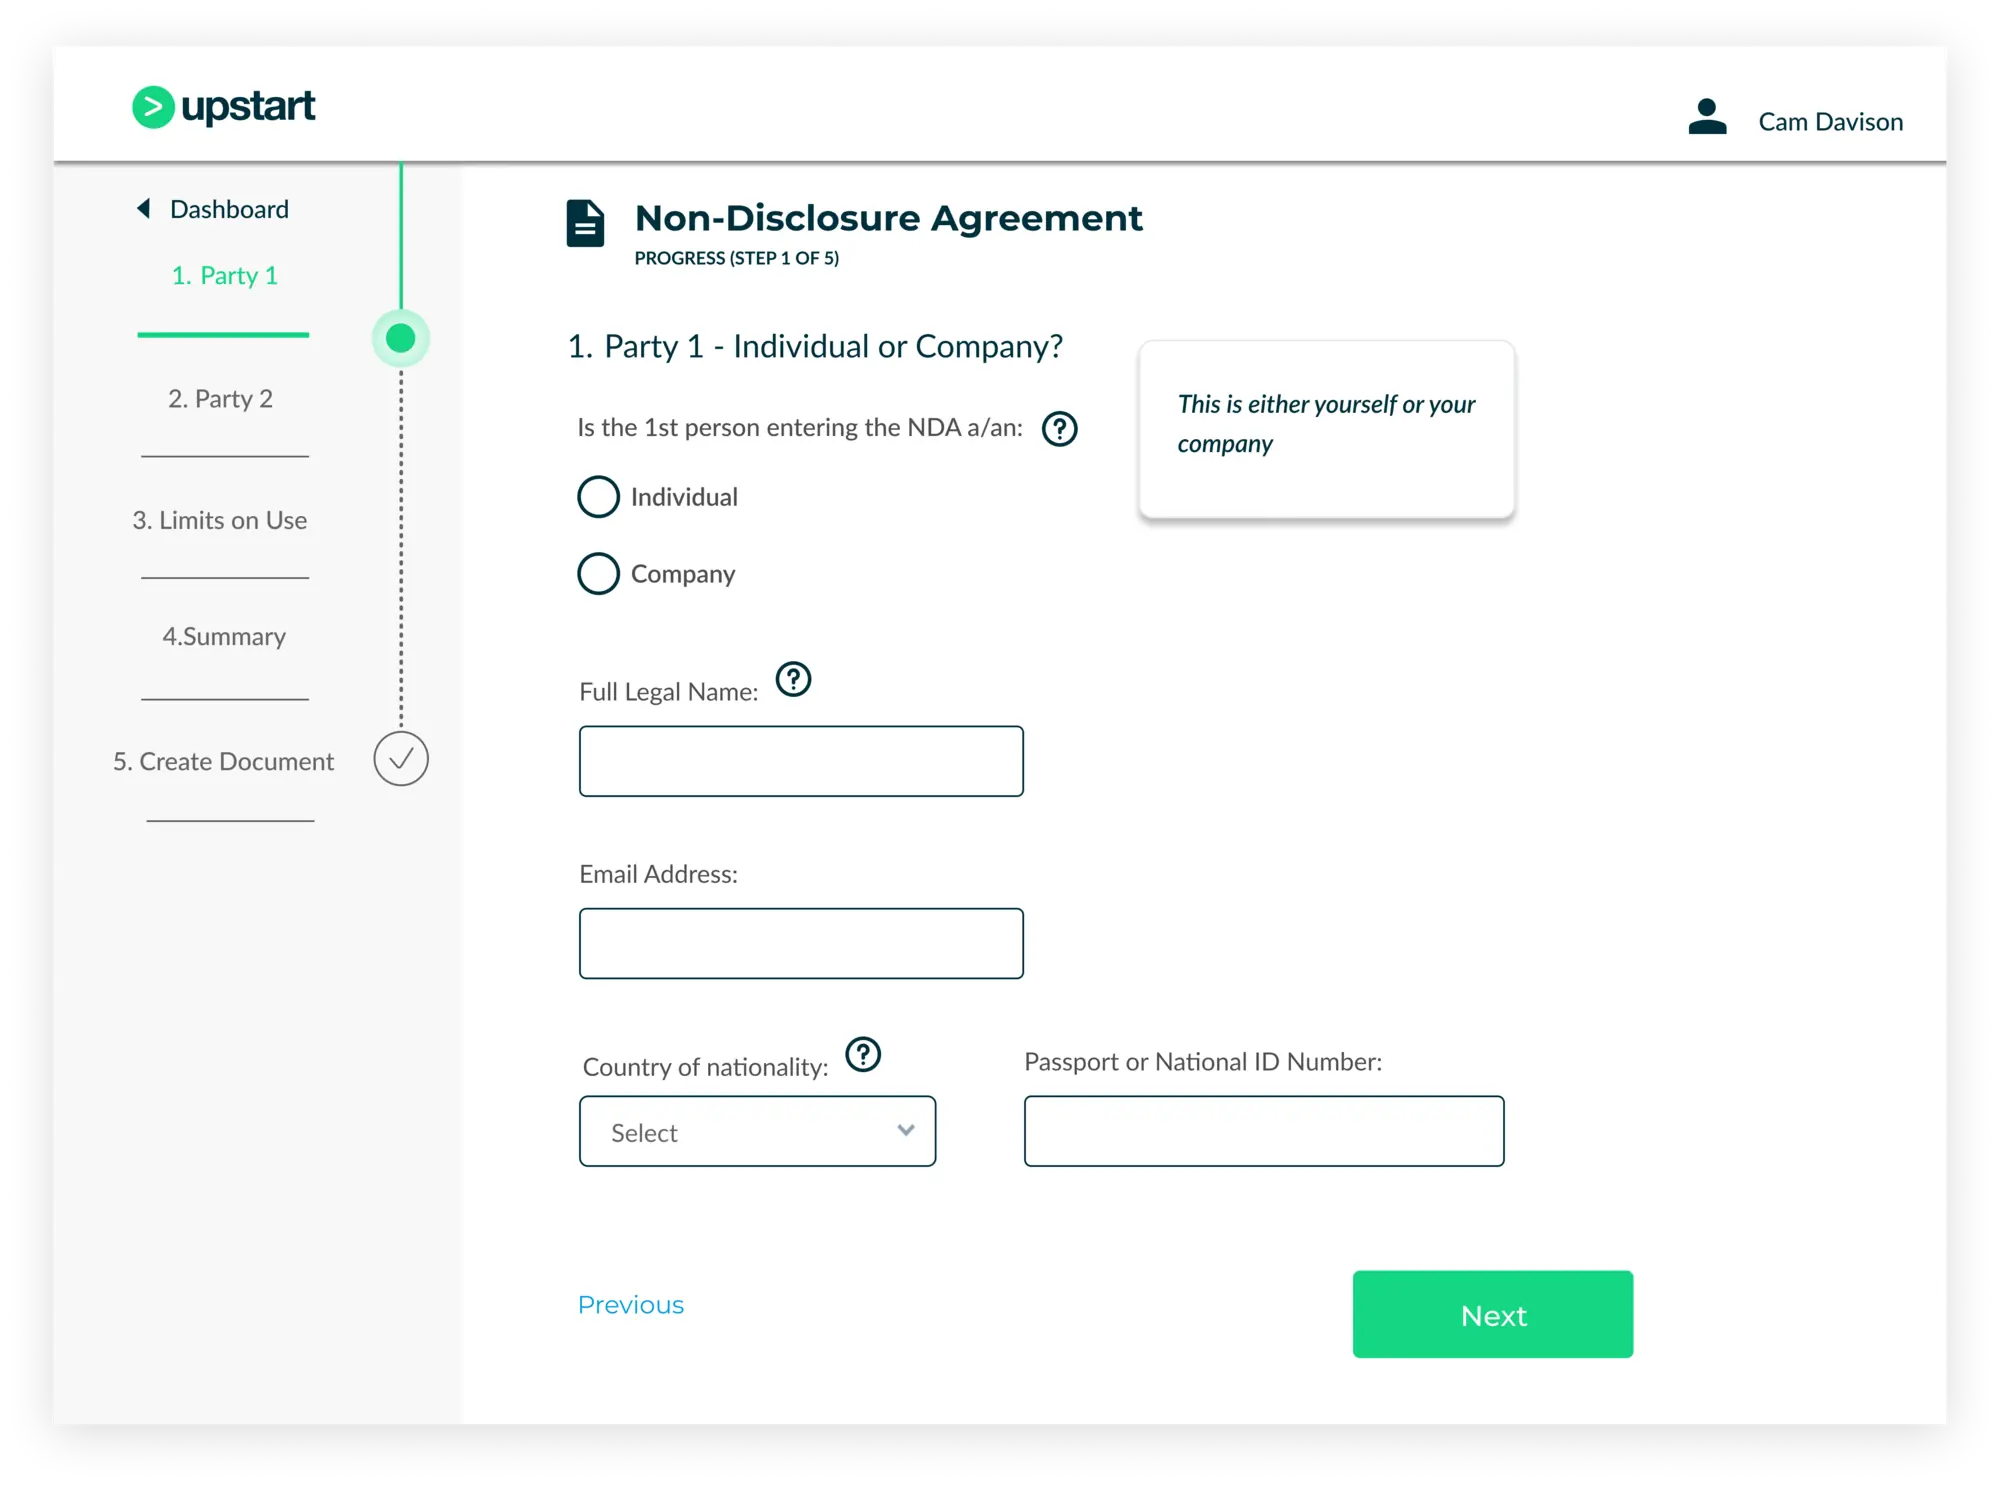
Task: Select step 5. Create Document
Action: click(x=223, y=761)
